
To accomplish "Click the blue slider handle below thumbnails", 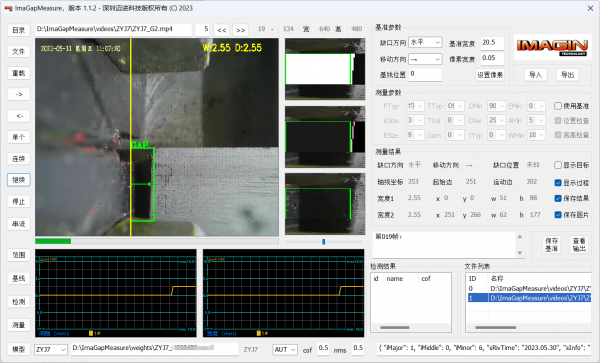I will click(324, 242).
